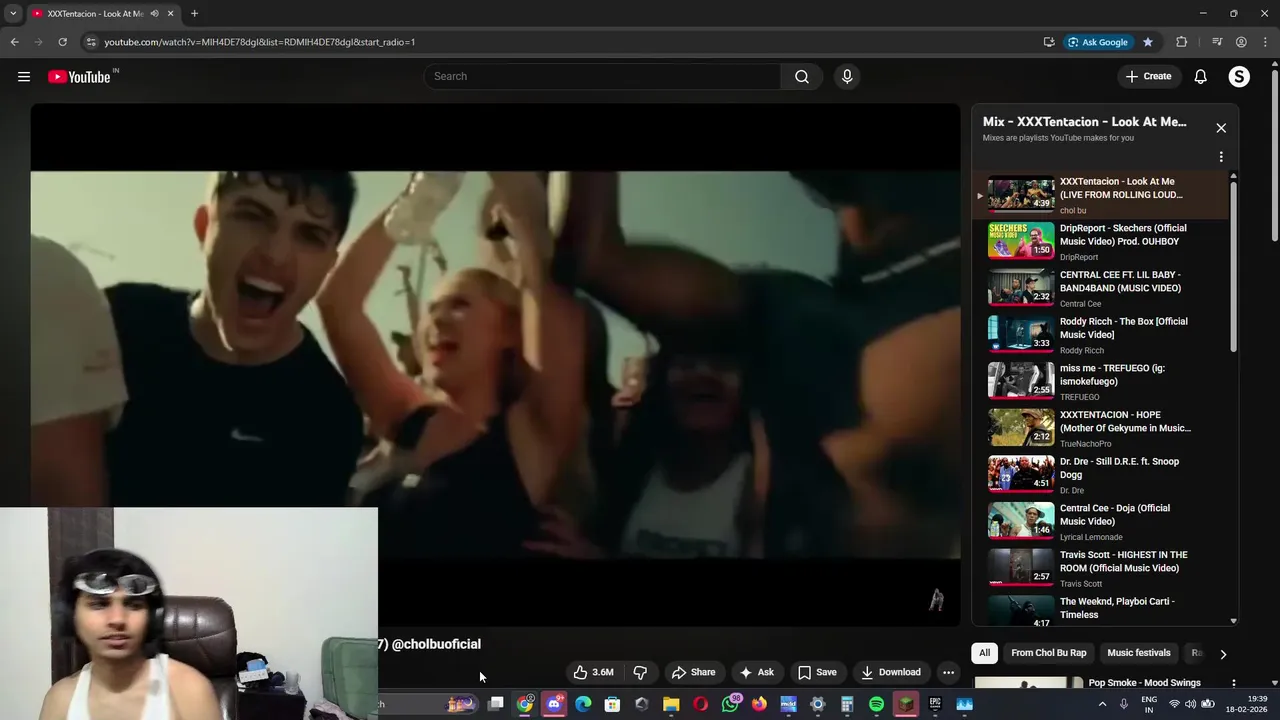
Task: Play Roddy Ricch The Box
Action: [1100, 335]
